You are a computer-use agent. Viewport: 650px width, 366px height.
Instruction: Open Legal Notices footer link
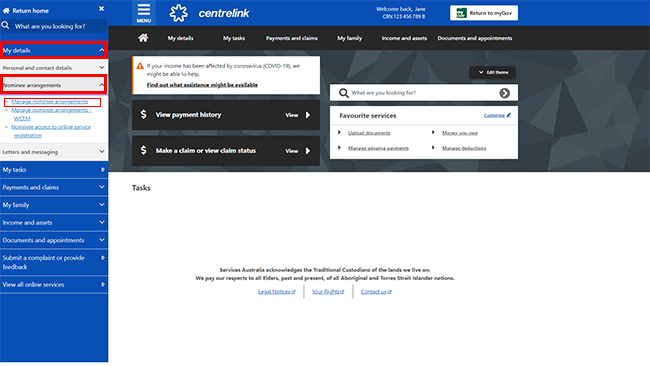click(x=276, y=292)
